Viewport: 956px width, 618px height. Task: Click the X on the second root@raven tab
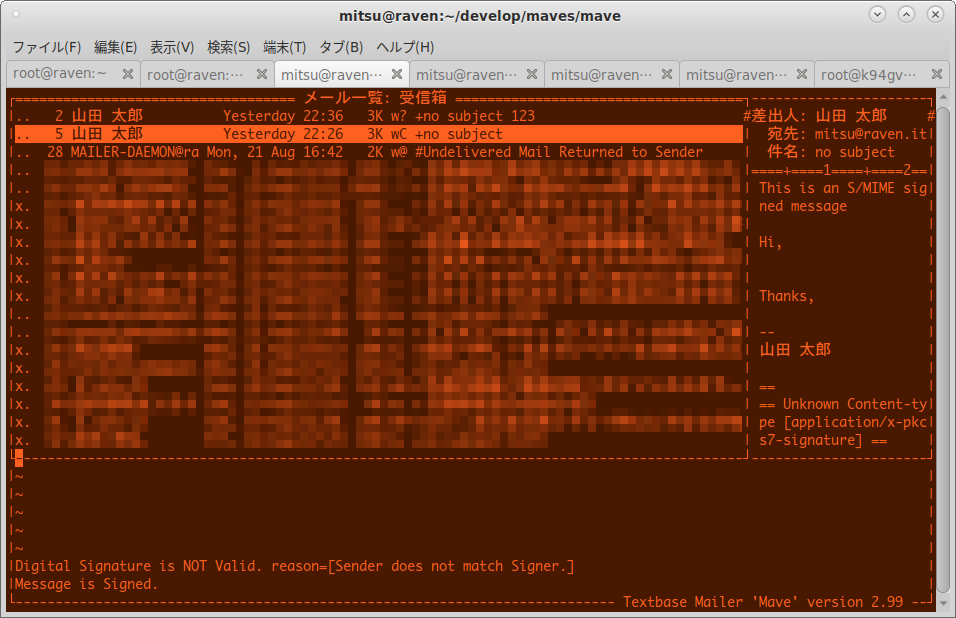[x=262, y=74]
